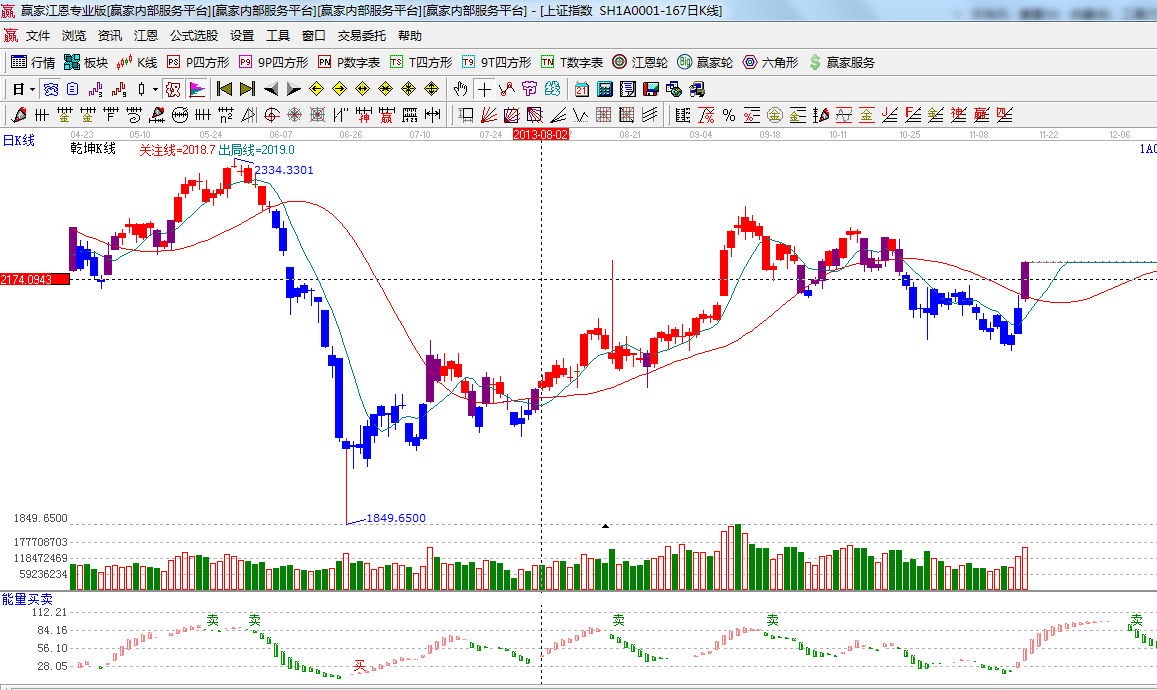
Task: Click the calculator icon in toolbar
Action: click(x=605, y=89)
